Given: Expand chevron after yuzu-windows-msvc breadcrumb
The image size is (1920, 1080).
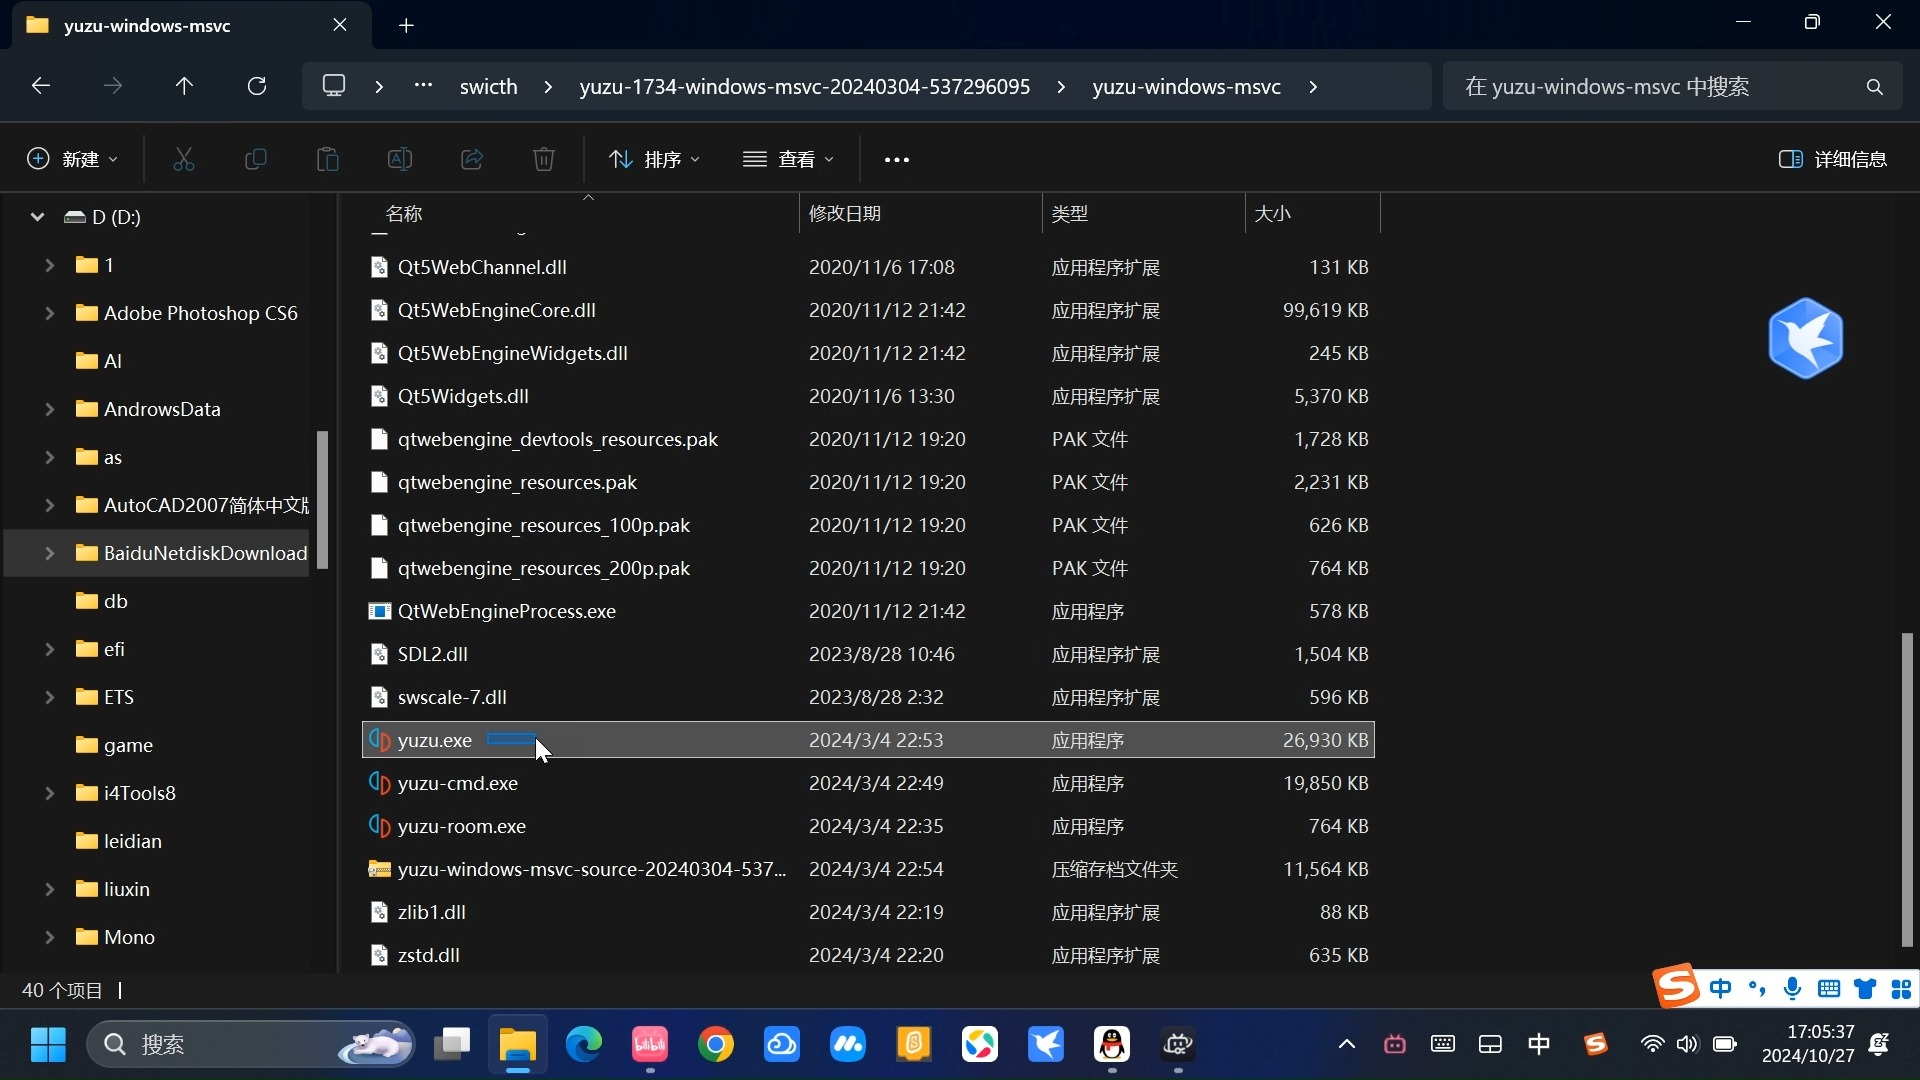Looking at the screenshot, I should [x=1313, y=87].
